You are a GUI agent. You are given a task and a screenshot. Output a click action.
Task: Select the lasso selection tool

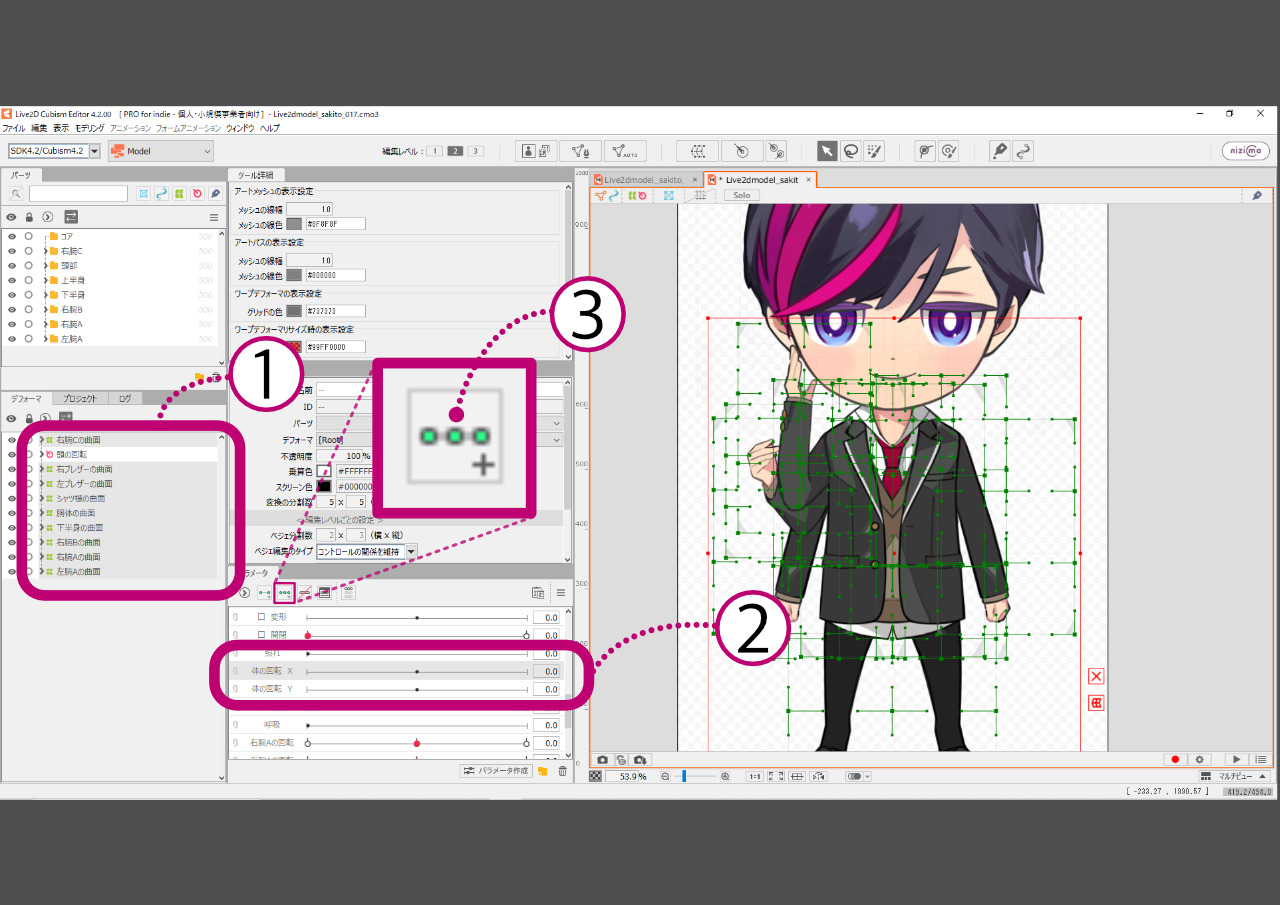pyautogui.click(x=850, y=151)
